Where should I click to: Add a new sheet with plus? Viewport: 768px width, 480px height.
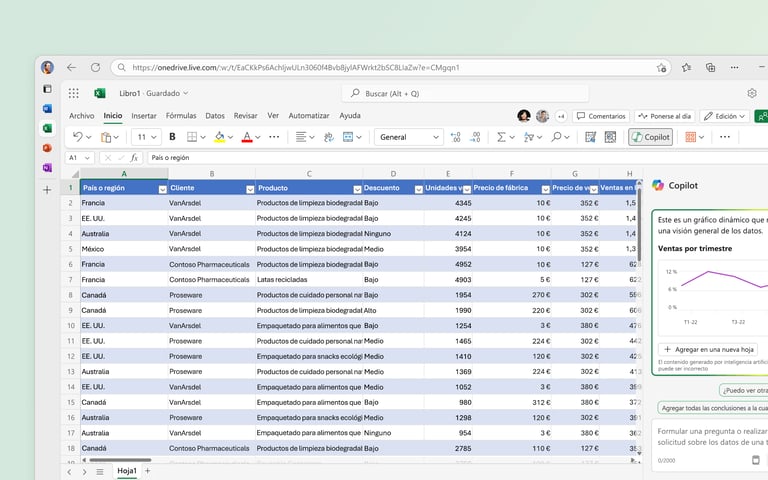point(147,471)
